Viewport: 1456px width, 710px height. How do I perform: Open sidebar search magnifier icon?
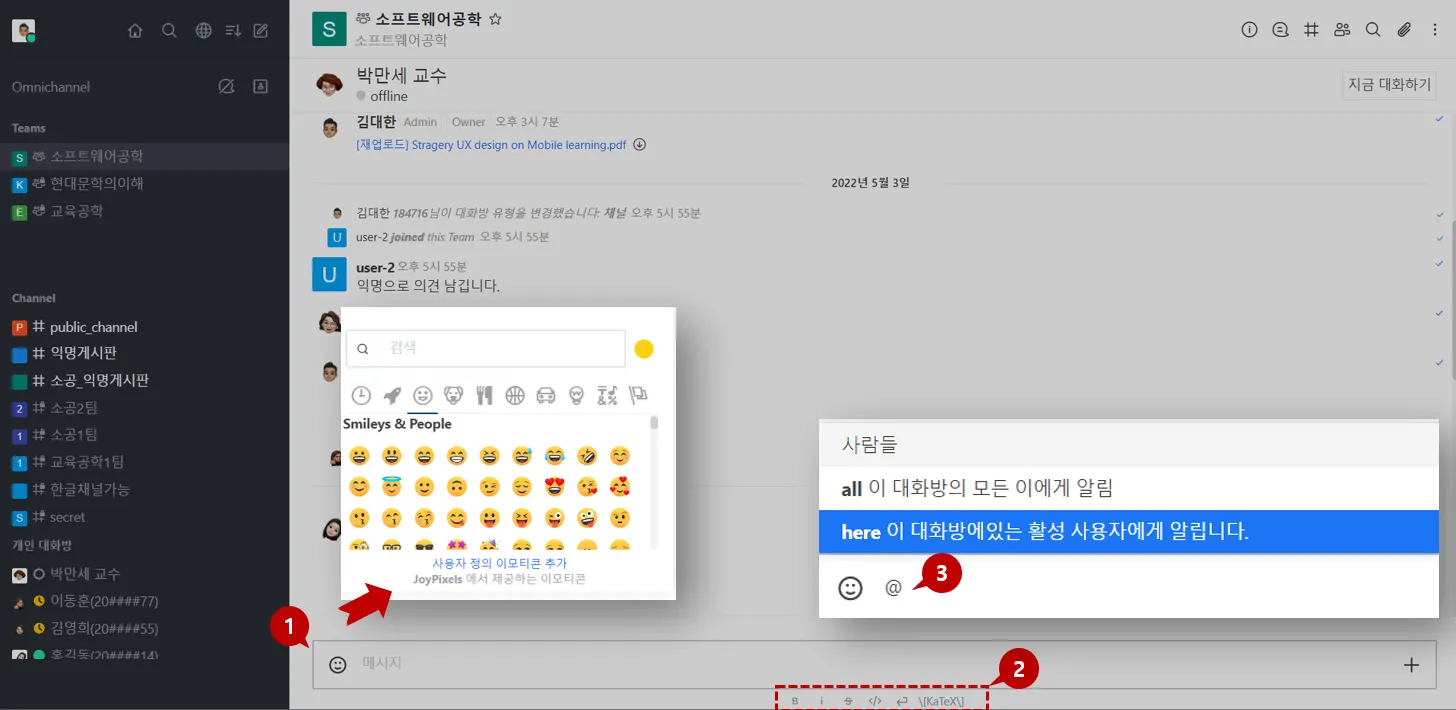tap(169, 31)
